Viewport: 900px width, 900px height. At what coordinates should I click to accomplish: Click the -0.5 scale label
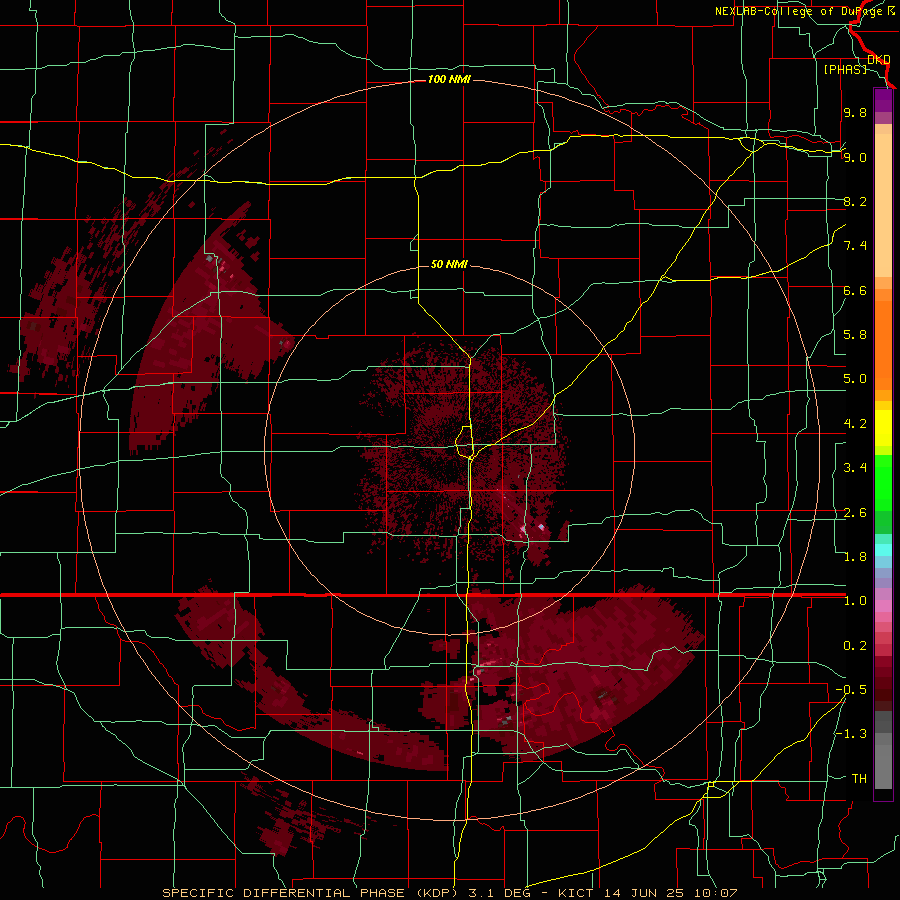pos(851,690)
